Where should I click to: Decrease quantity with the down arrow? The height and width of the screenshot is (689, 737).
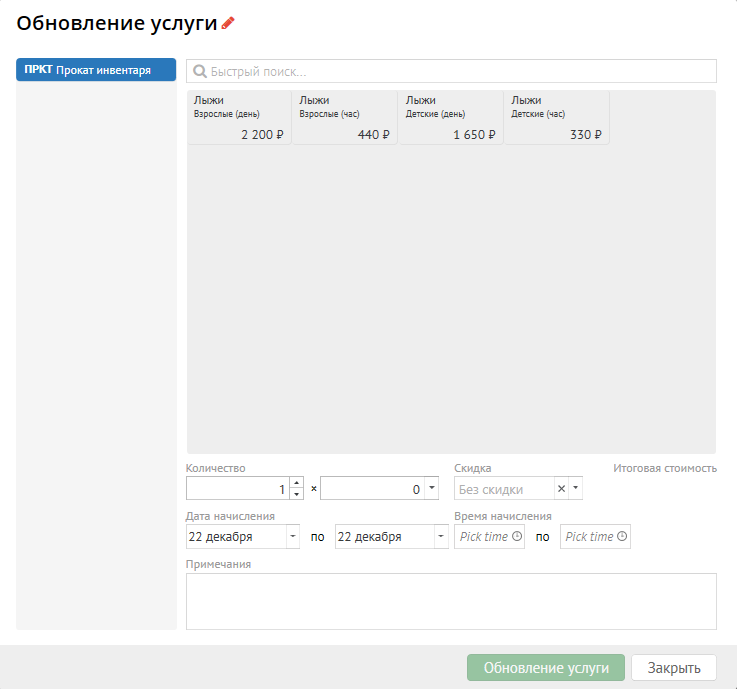296,494
